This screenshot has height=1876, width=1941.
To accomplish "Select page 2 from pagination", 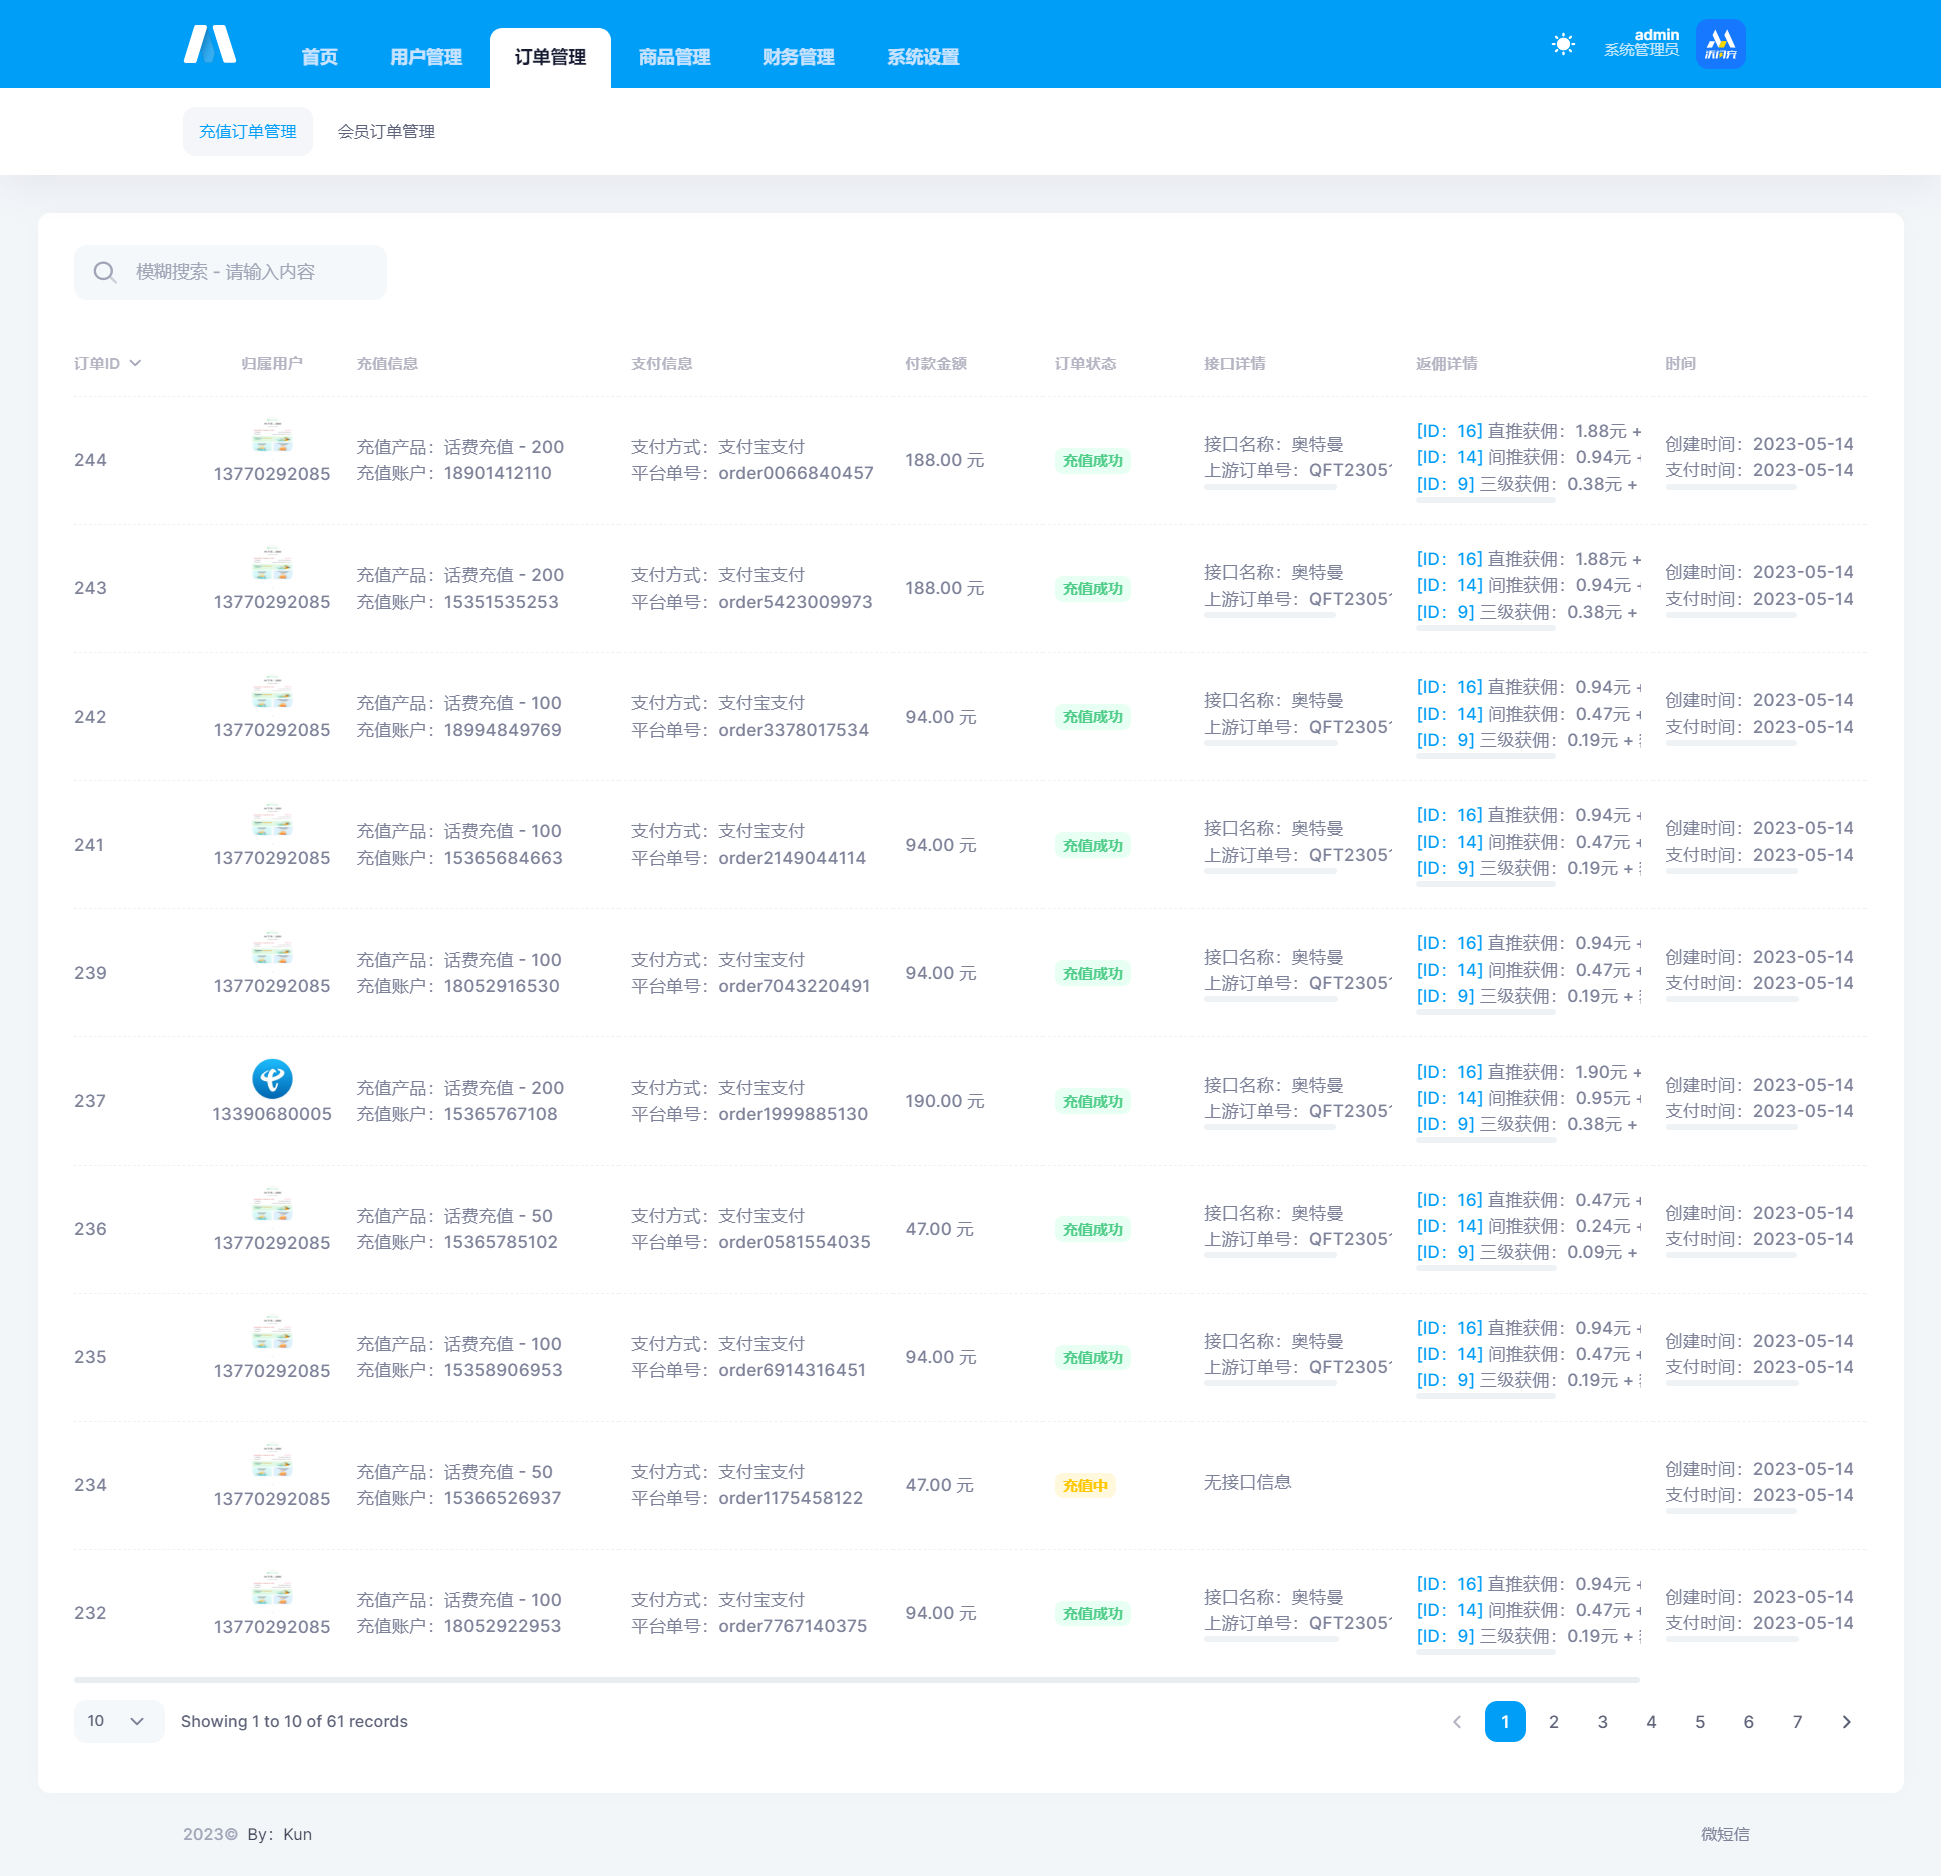I will click(1555, 1720).
